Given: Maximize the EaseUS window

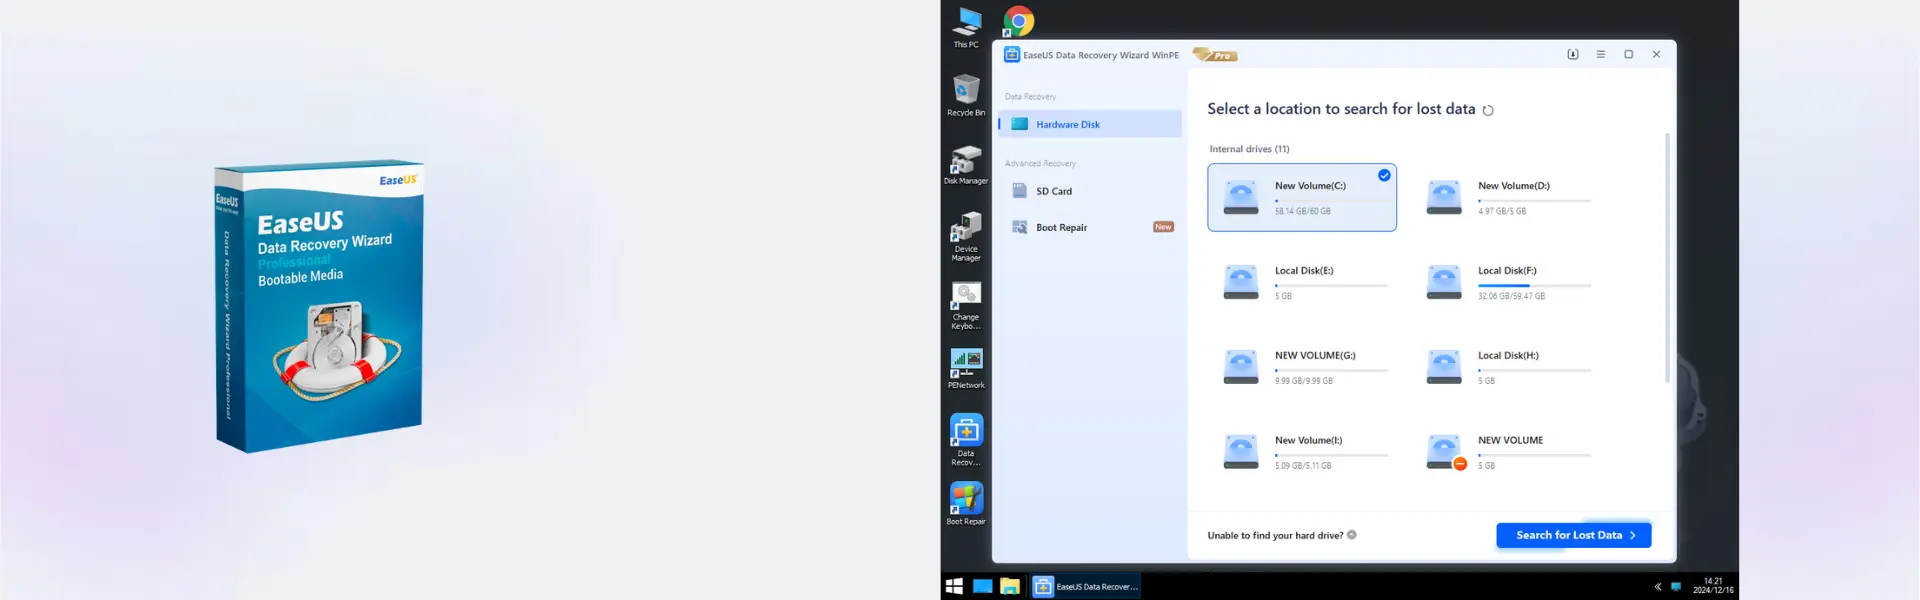Looking at the screenshot, I should (x=1629, y=54).
